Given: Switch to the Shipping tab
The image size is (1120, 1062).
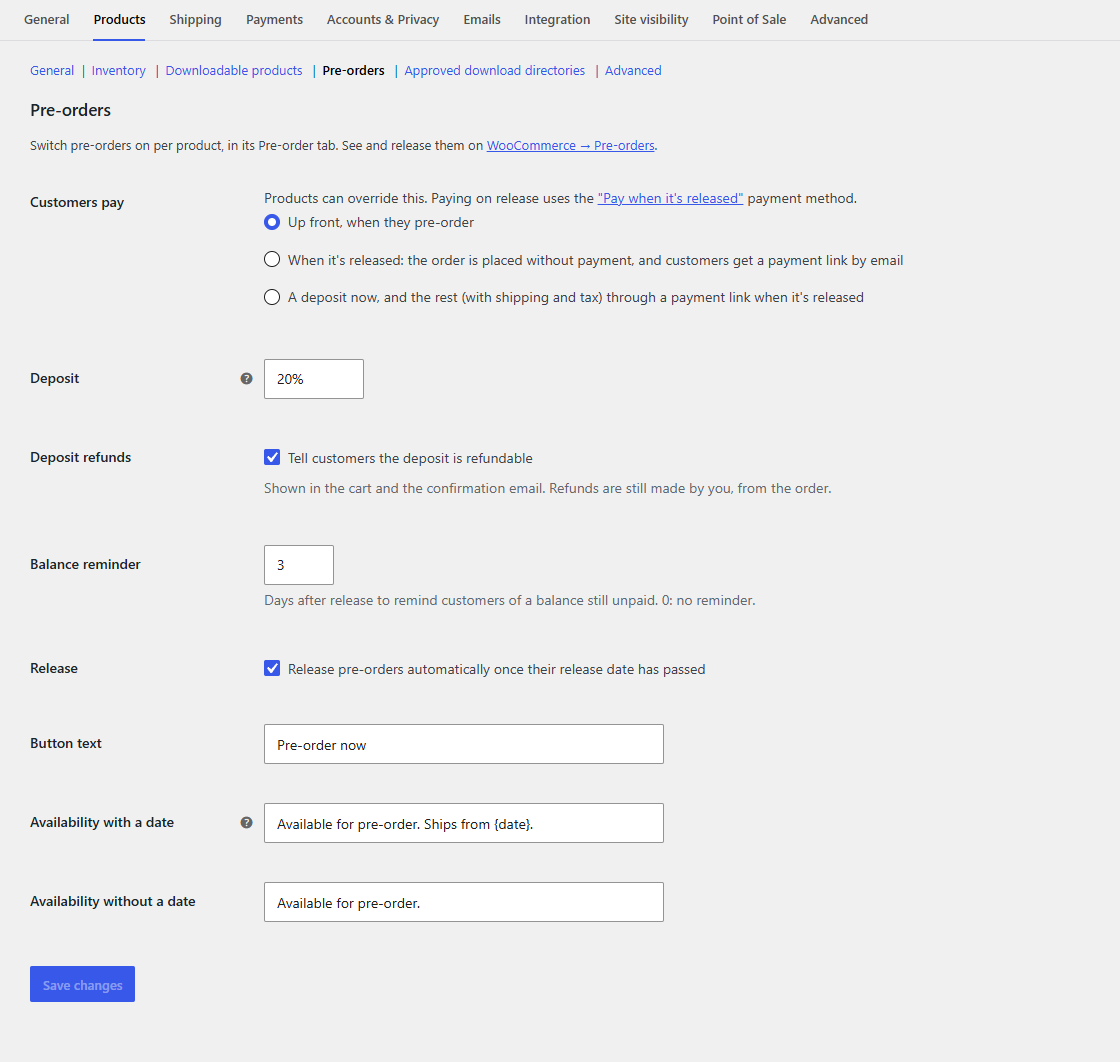Looking at the screenshot, I should [195, 19].
